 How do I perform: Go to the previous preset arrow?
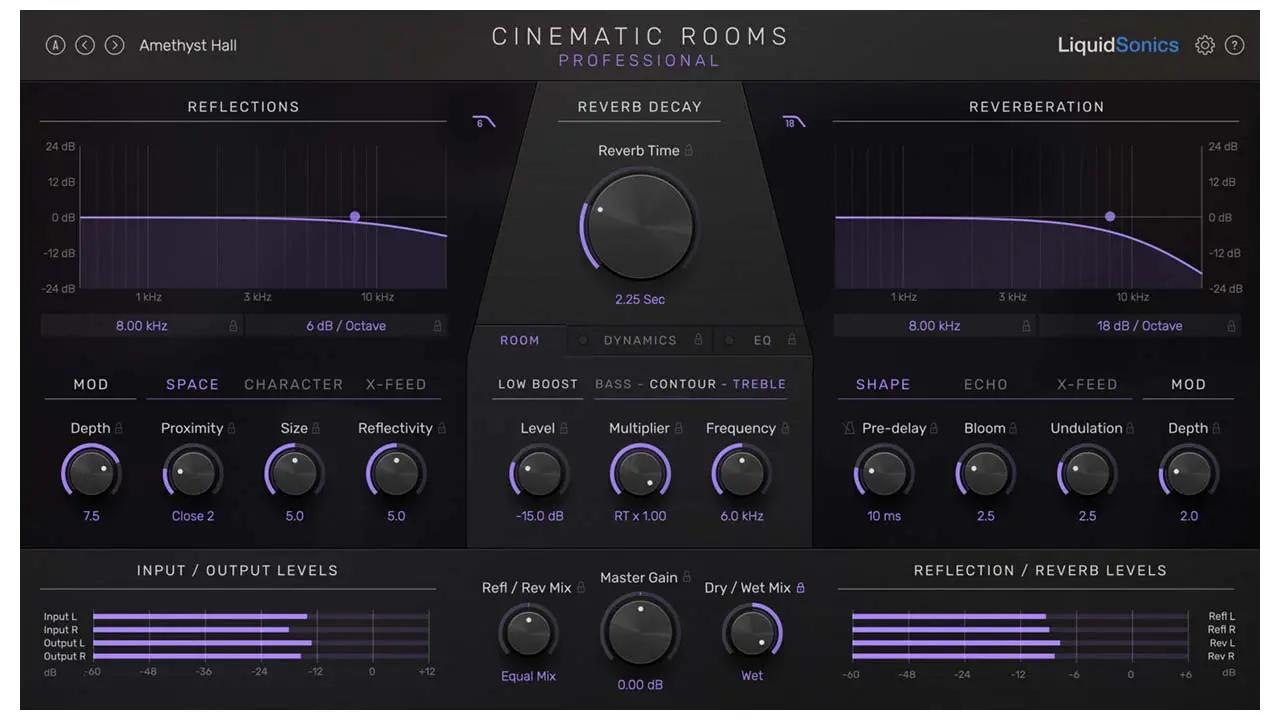85,45
